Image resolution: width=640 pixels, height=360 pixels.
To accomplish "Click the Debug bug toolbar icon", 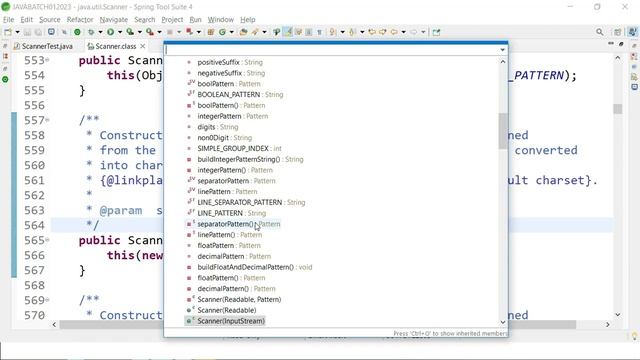I will pos(91,32).
